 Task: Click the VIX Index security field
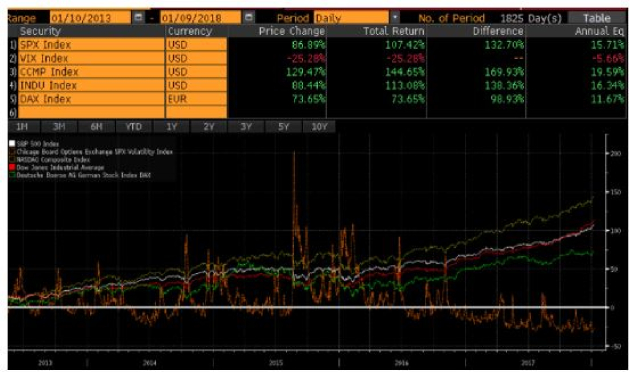pyautogui.click(x=91, y=58)
